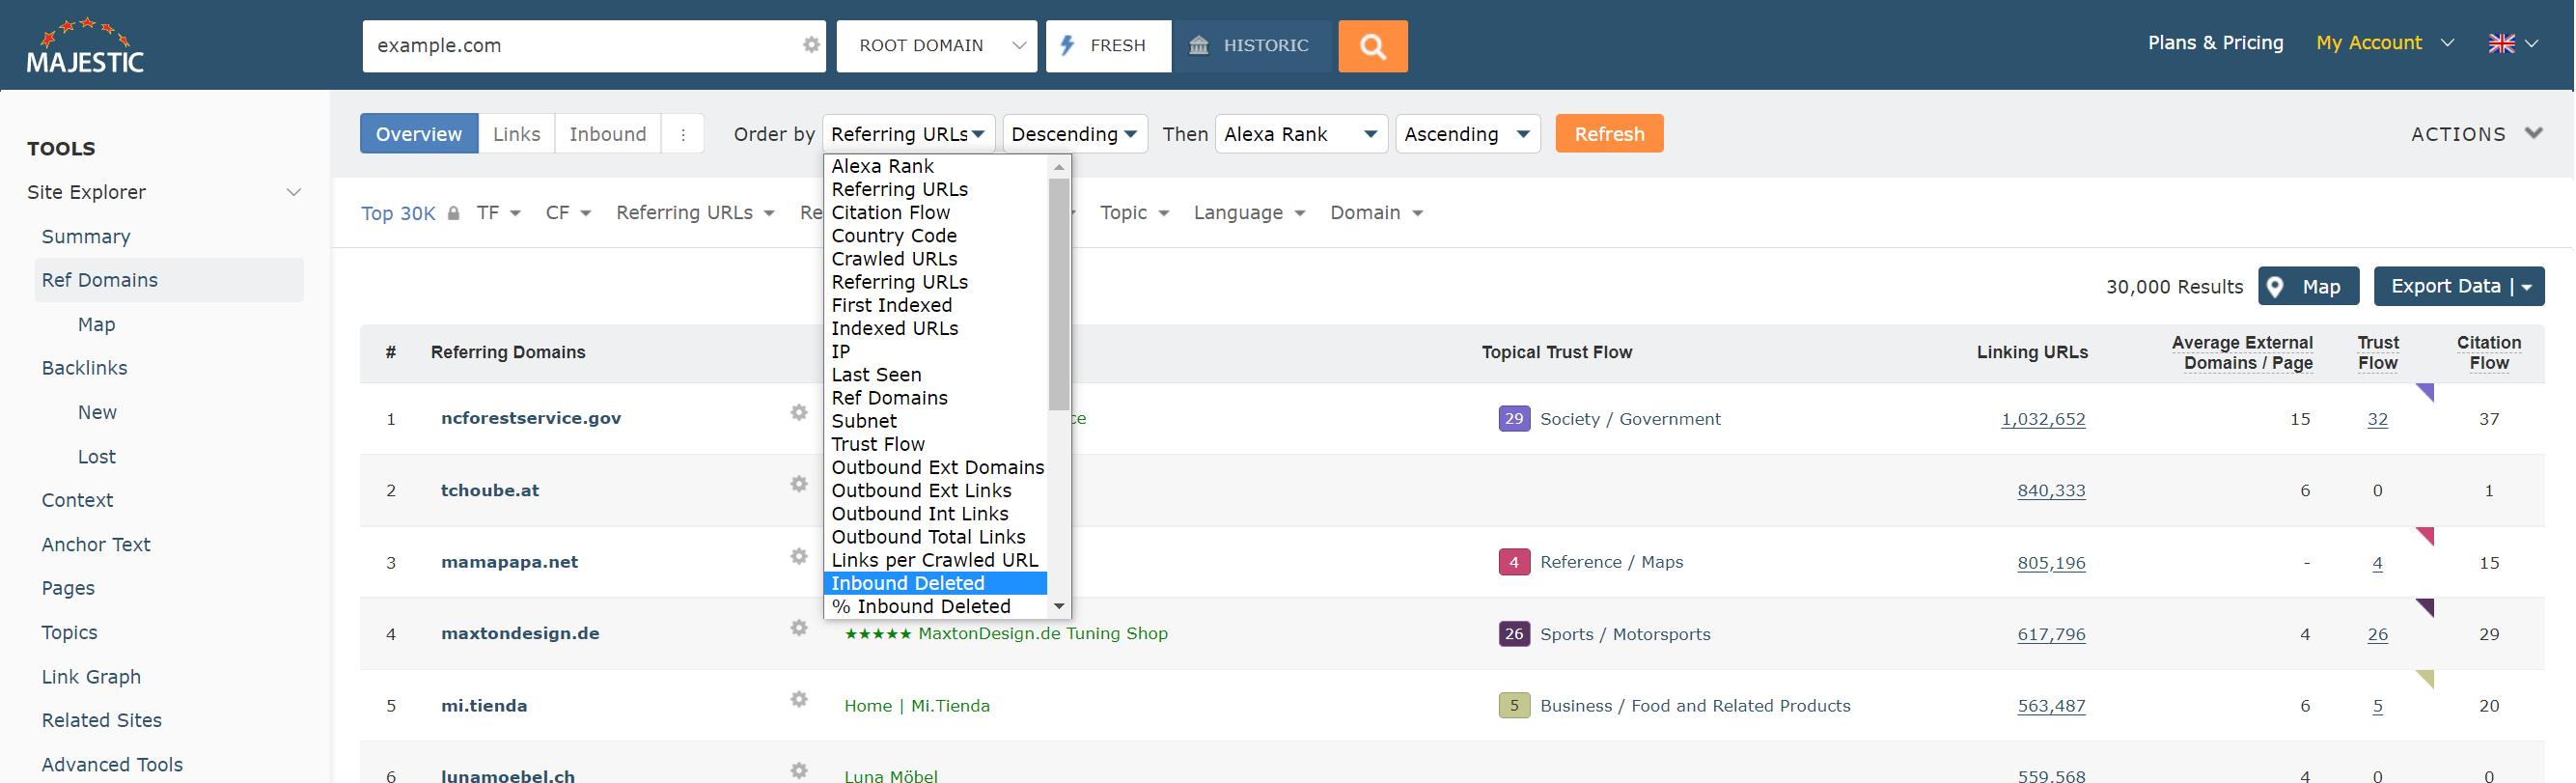The image size is (2576, 783).
Task: Switch to the Links tab
Action: pyautogui.click(x=516, y=134)
